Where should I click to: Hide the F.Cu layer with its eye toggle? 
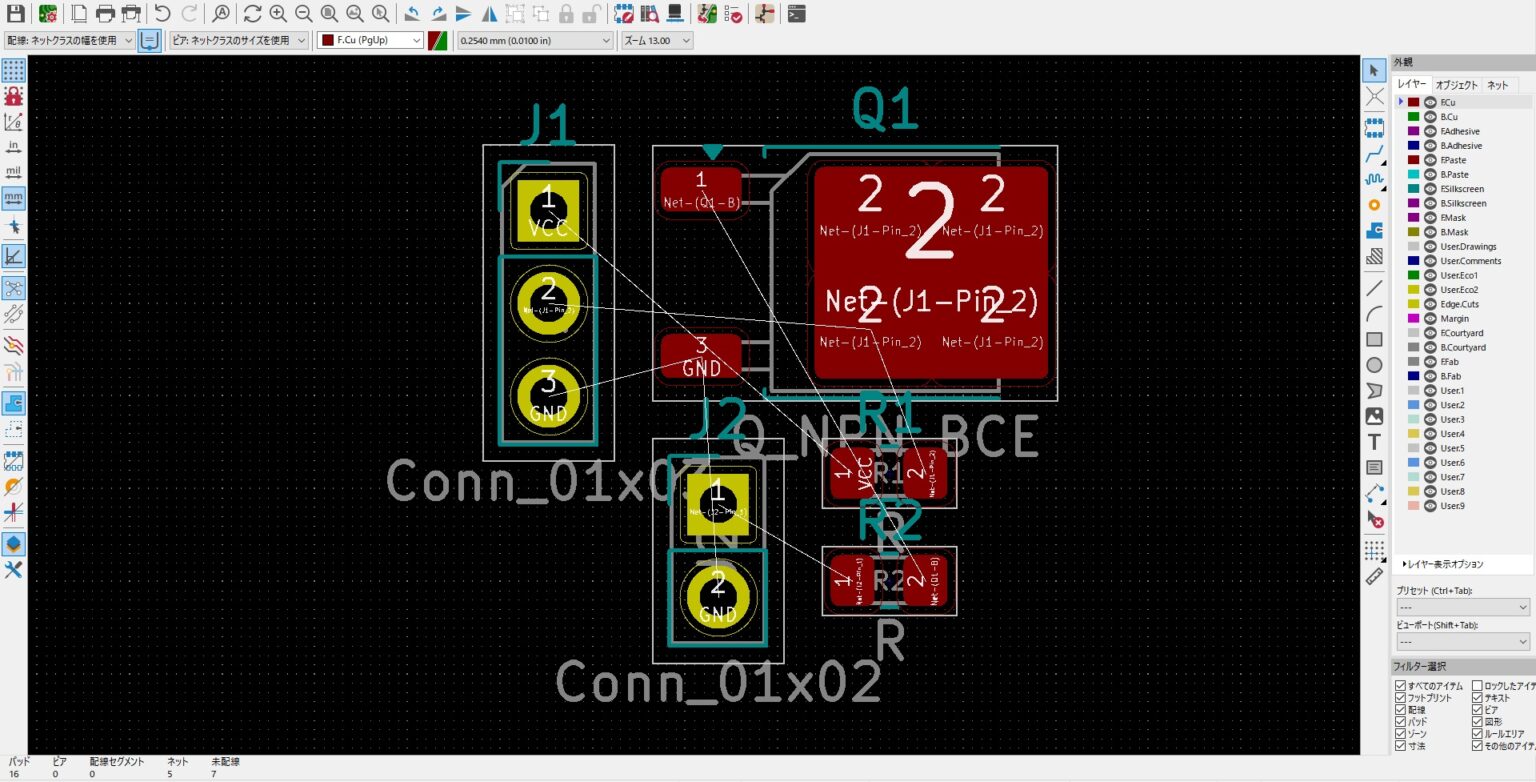click(x=1431, y=102)
